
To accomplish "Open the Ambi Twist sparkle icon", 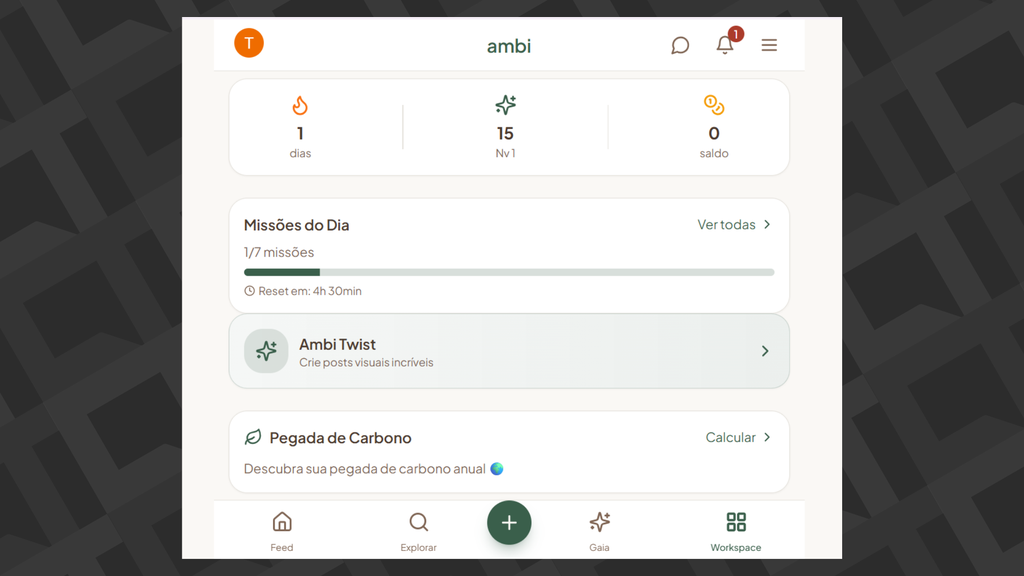I will pyautogui.click(x=265, y=351).
